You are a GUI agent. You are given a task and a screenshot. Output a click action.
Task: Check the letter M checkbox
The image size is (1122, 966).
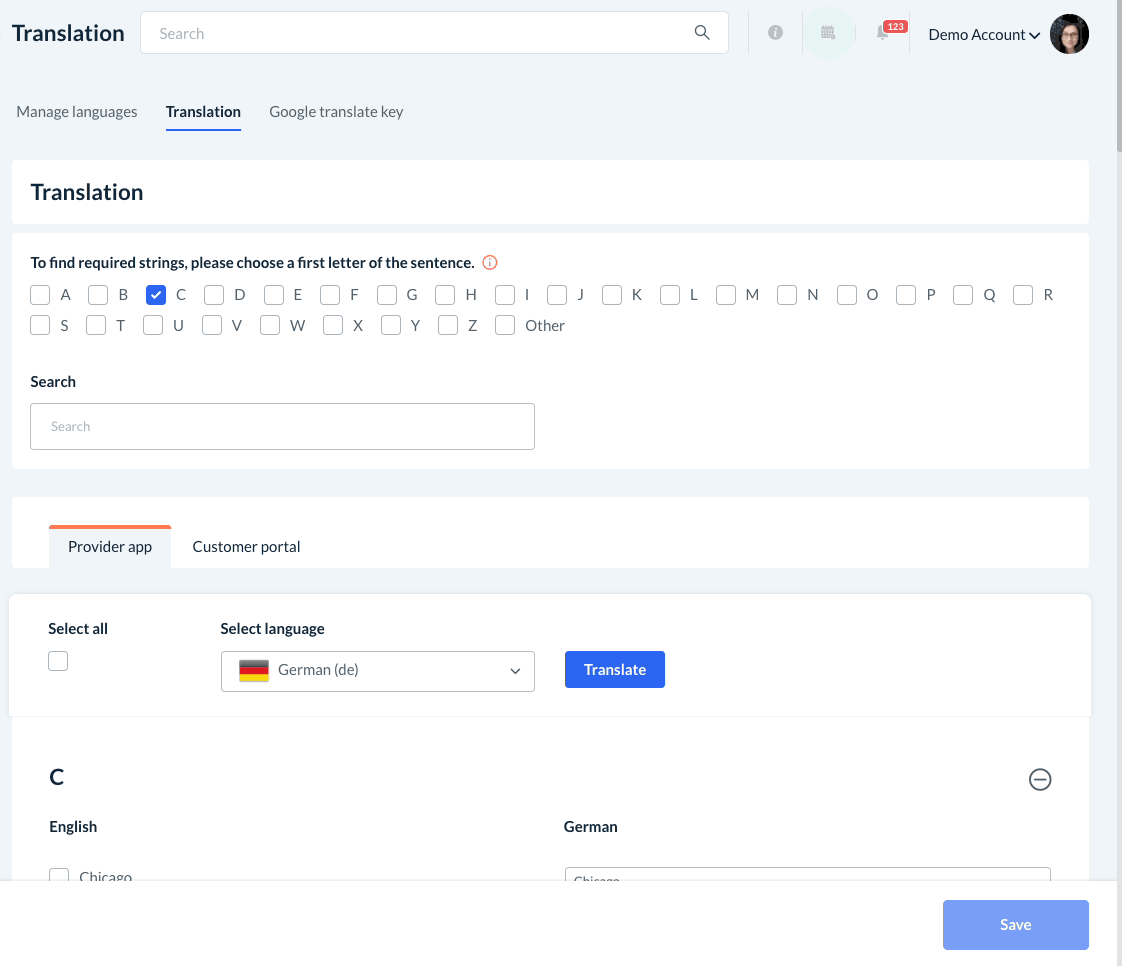point(726,295)
